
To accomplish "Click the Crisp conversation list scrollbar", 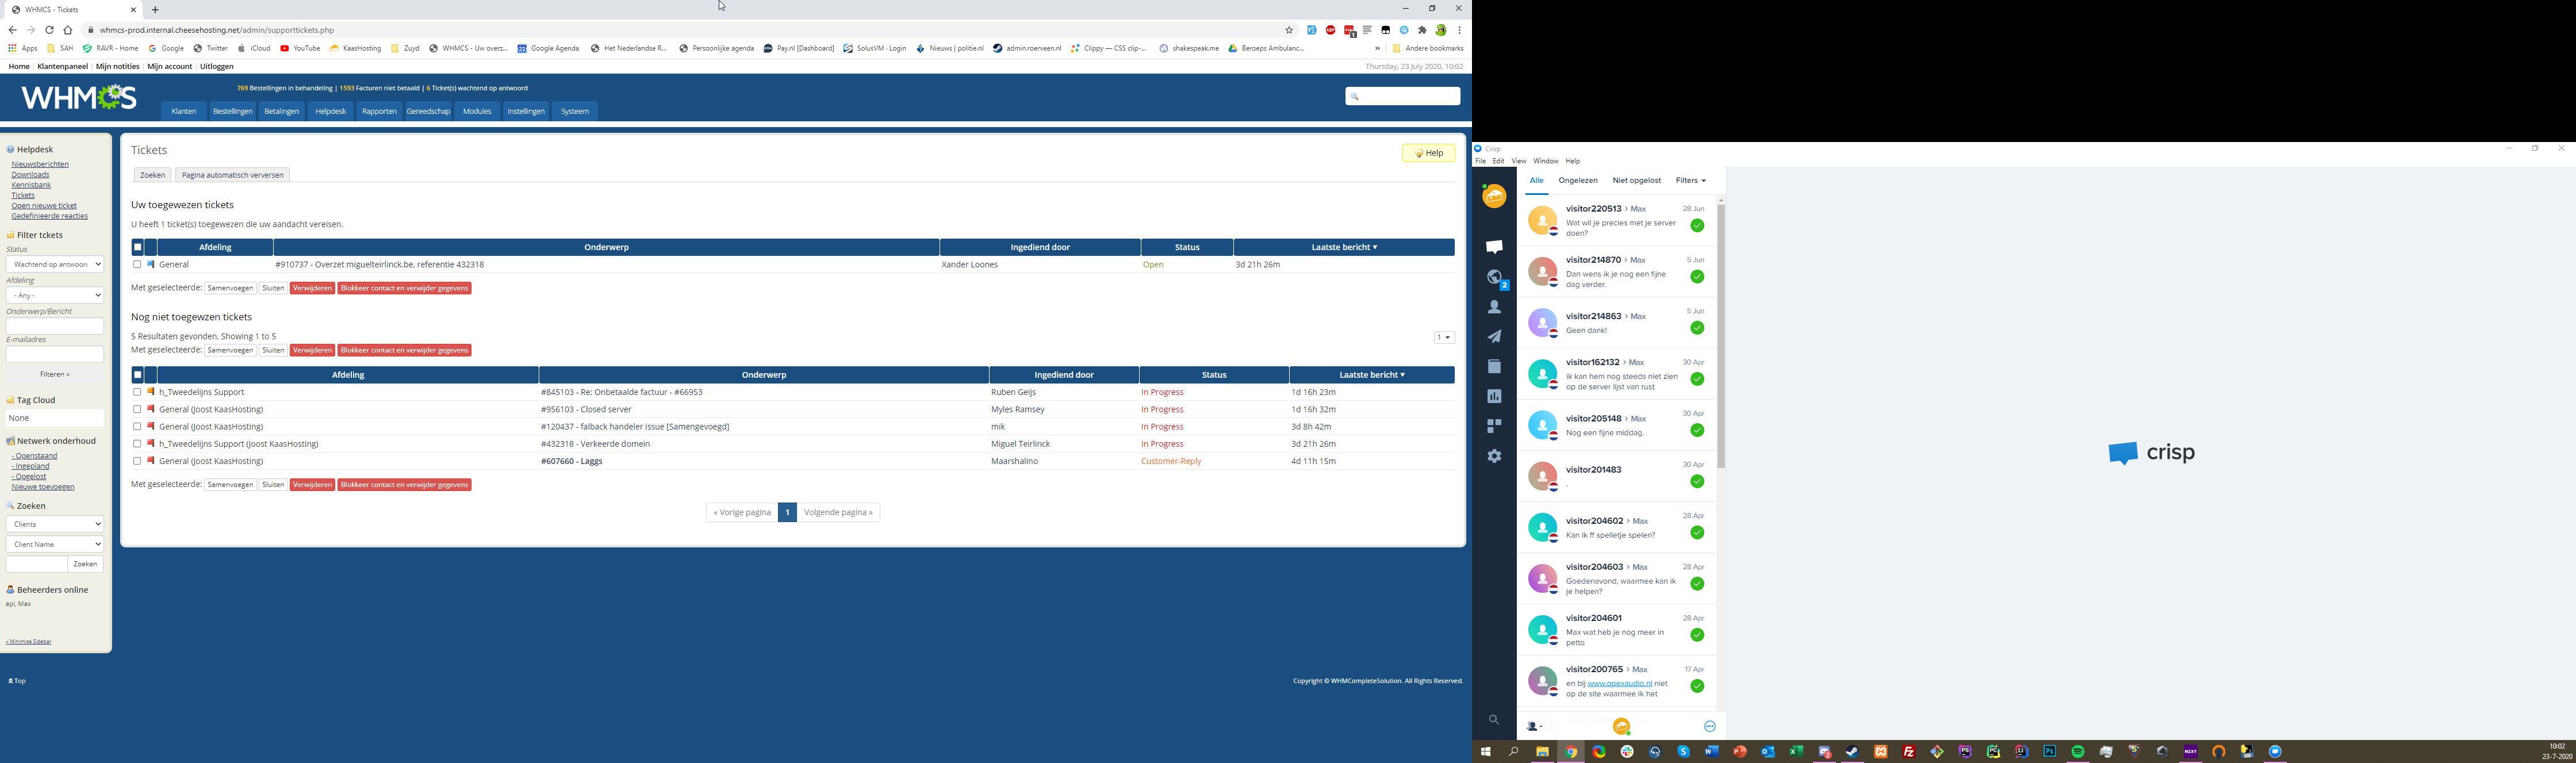I will [x=1721, y=335].
